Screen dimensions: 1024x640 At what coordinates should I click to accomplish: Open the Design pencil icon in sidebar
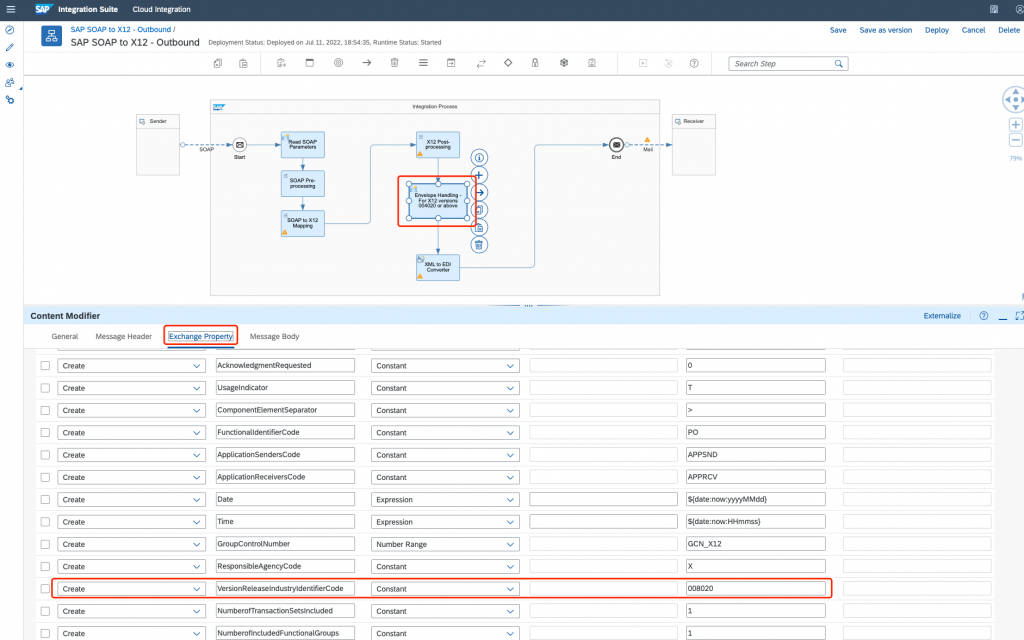[10, 48]
